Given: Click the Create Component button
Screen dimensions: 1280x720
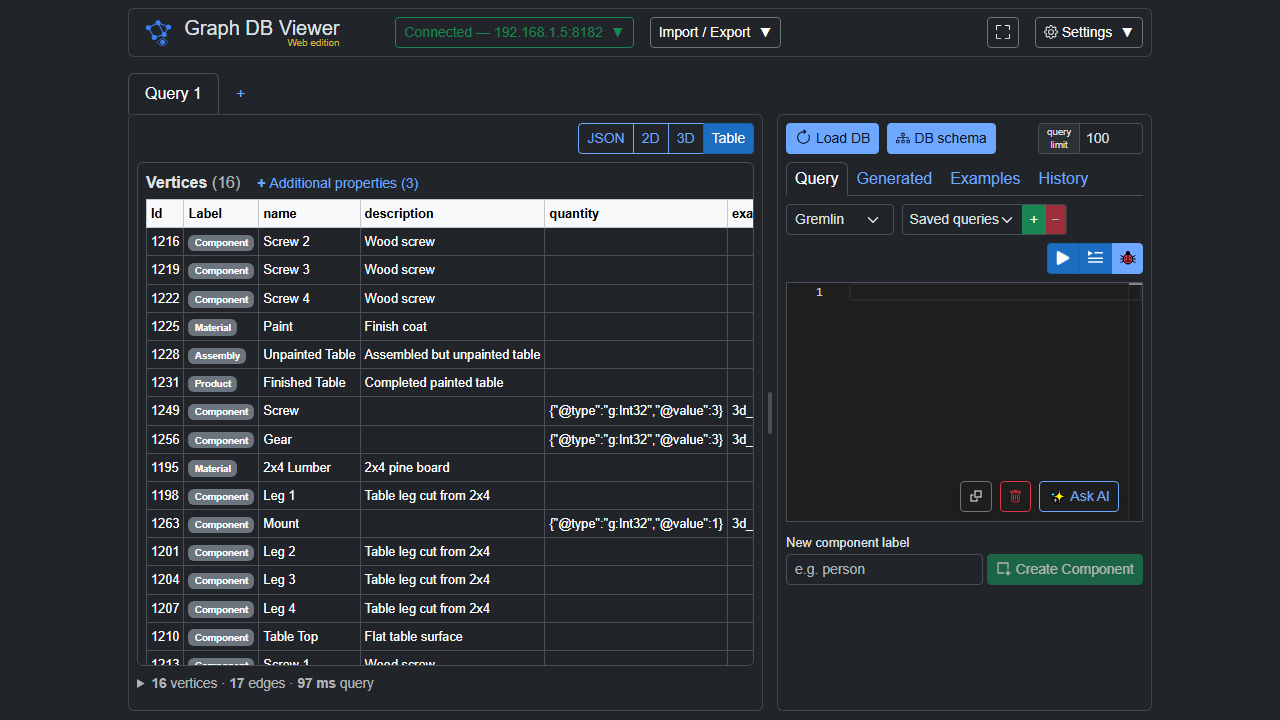Looking at the screenshot, I should click(x=1065, y=569).
